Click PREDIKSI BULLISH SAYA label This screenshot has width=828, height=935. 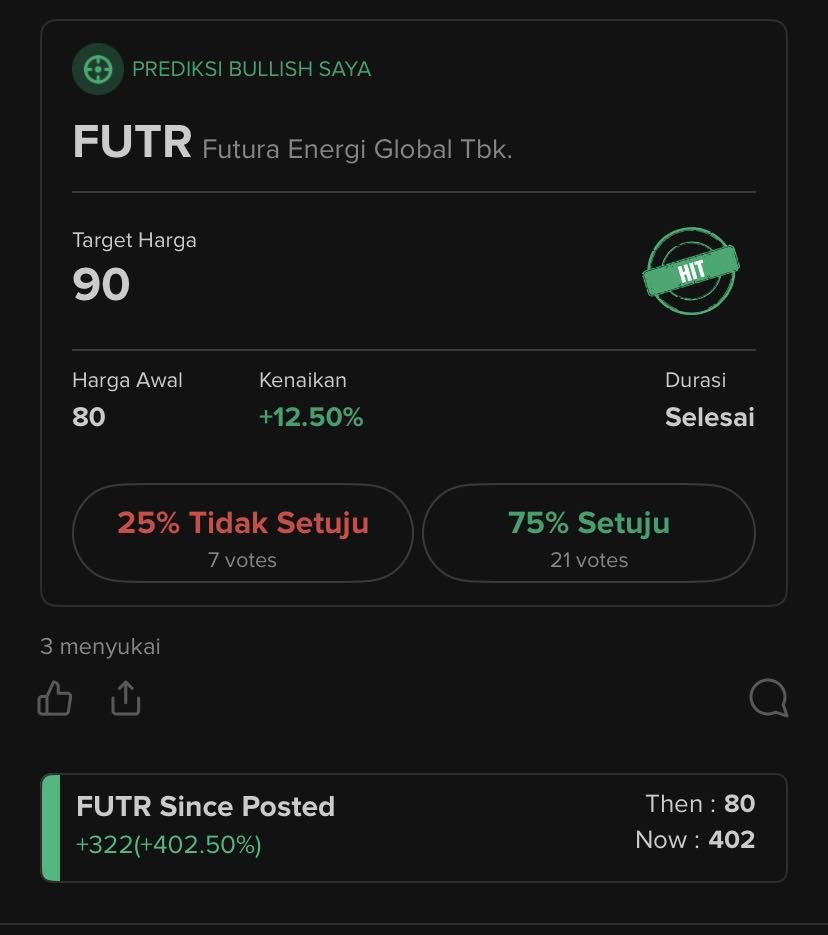click(x=252, y=69)
